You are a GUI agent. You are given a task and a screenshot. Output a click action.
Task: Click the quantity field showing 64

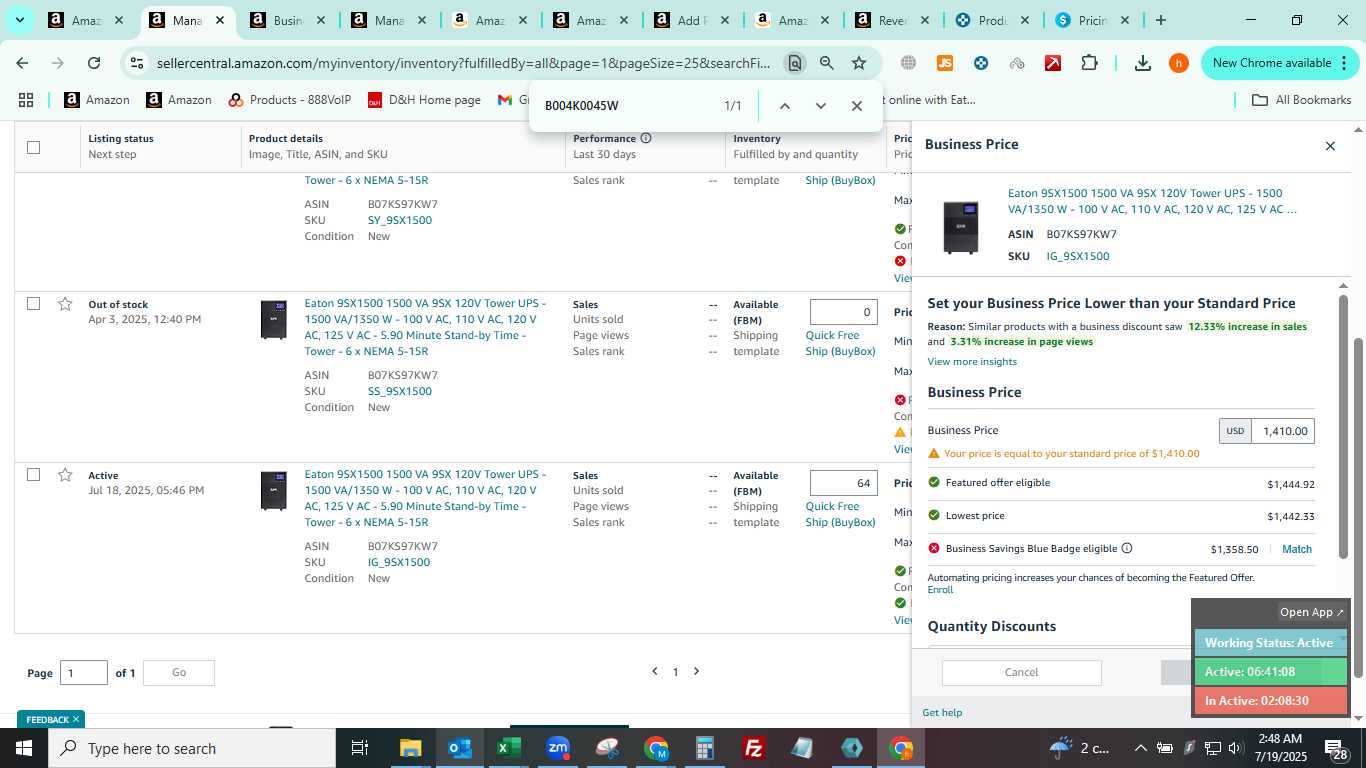tap(844, 483)
